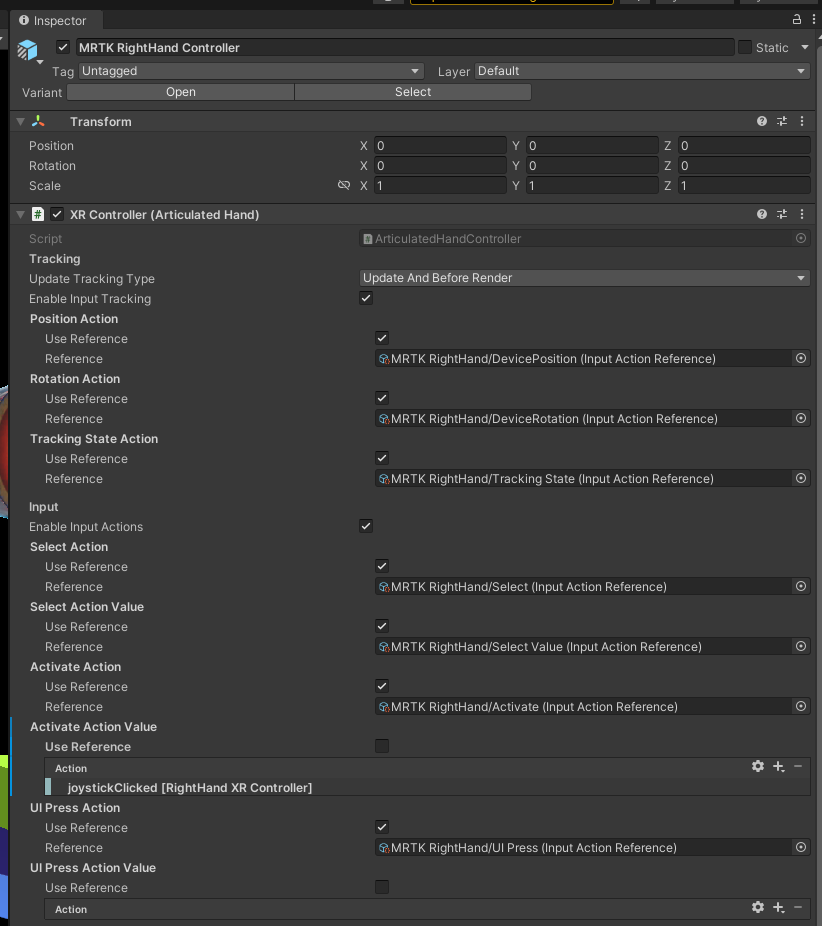This screenshot has width=822, height=926.
Task: Toggle Rotation Action Use Reference
Action: 382,398
